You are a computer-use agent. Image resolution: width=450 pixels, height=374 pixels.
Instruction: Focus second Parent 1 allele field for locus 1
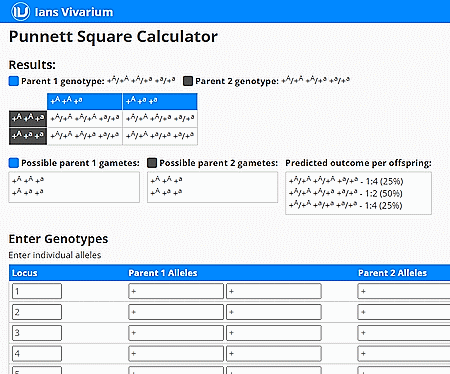tap(274, 291)
